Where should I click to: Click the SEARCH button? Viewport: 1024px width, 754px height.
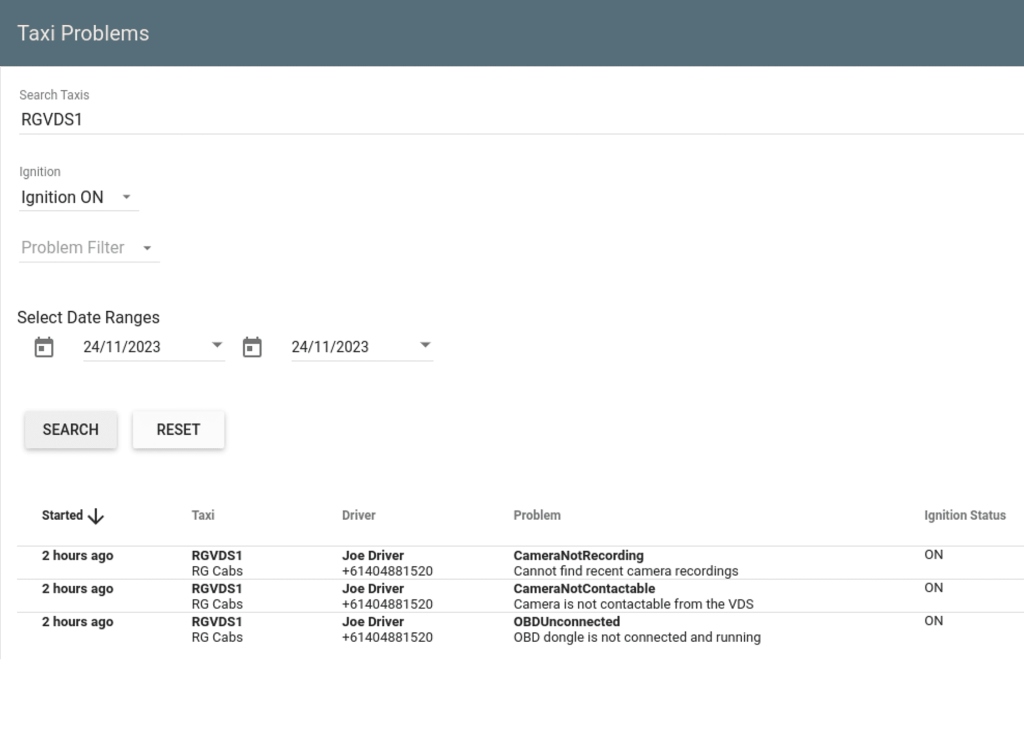point(71,430)
